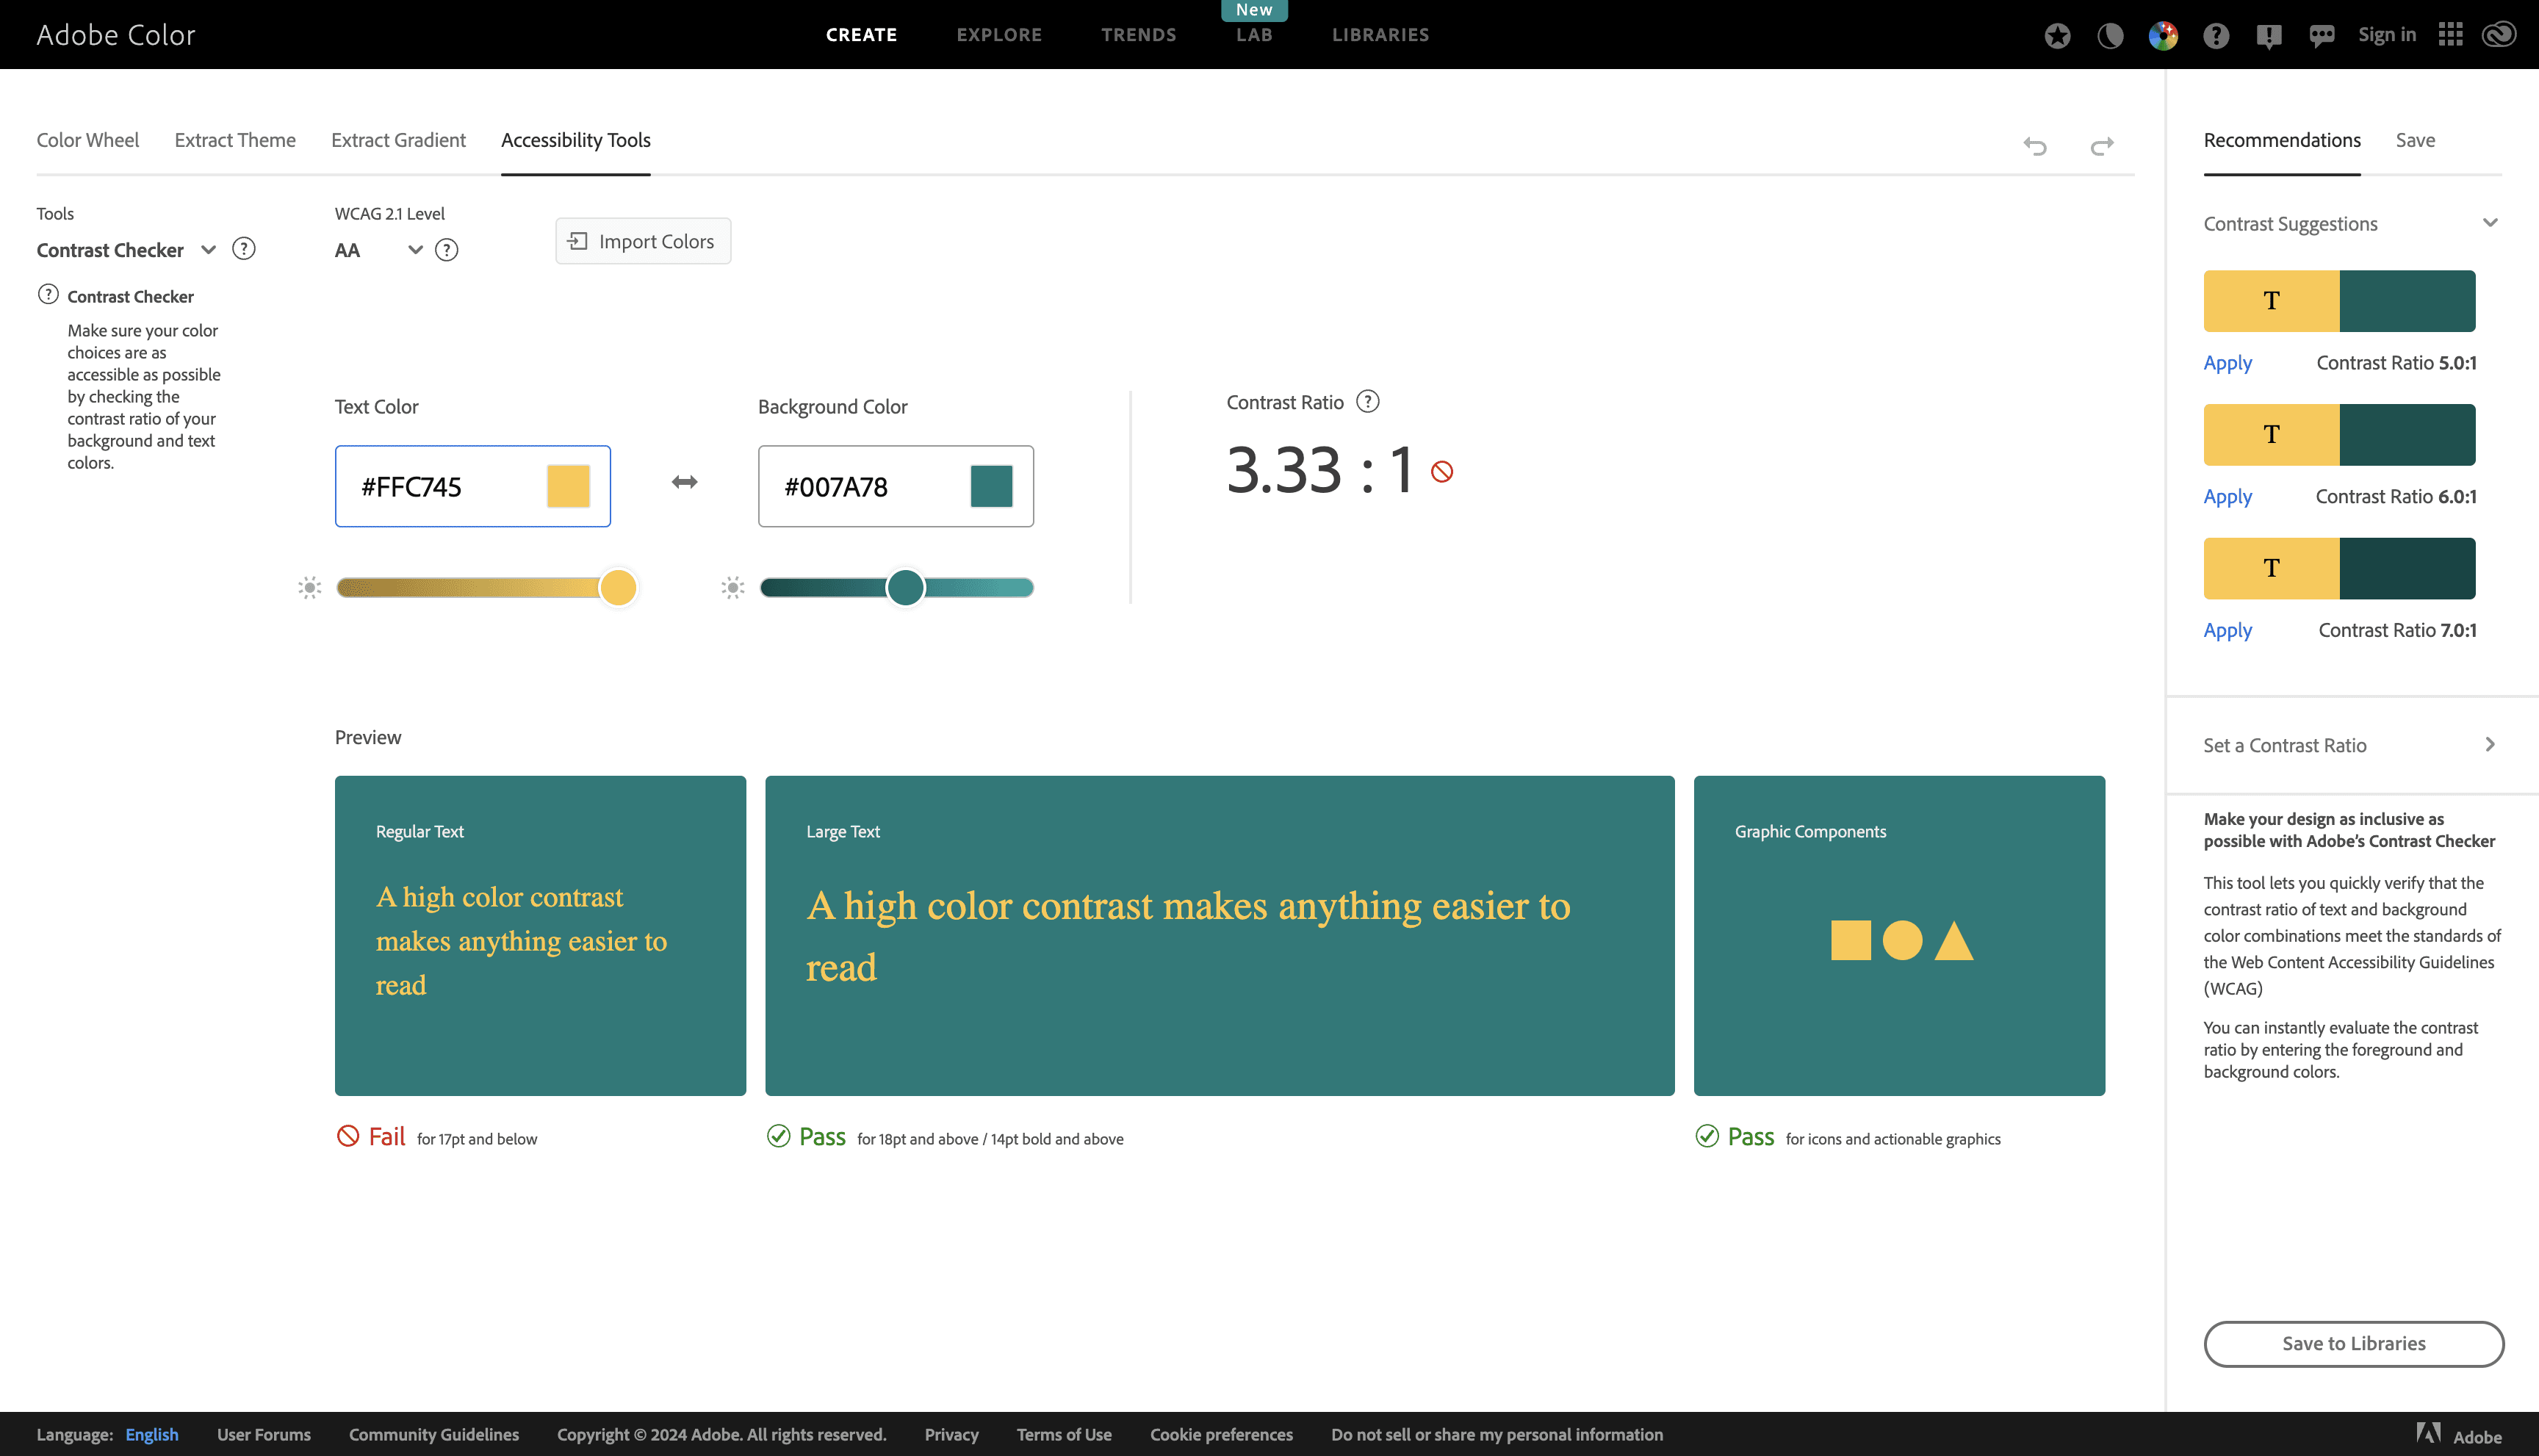Click the yellow text color swatch
The width and height of the screenshot is (2539, 1456).
point(568,486)
